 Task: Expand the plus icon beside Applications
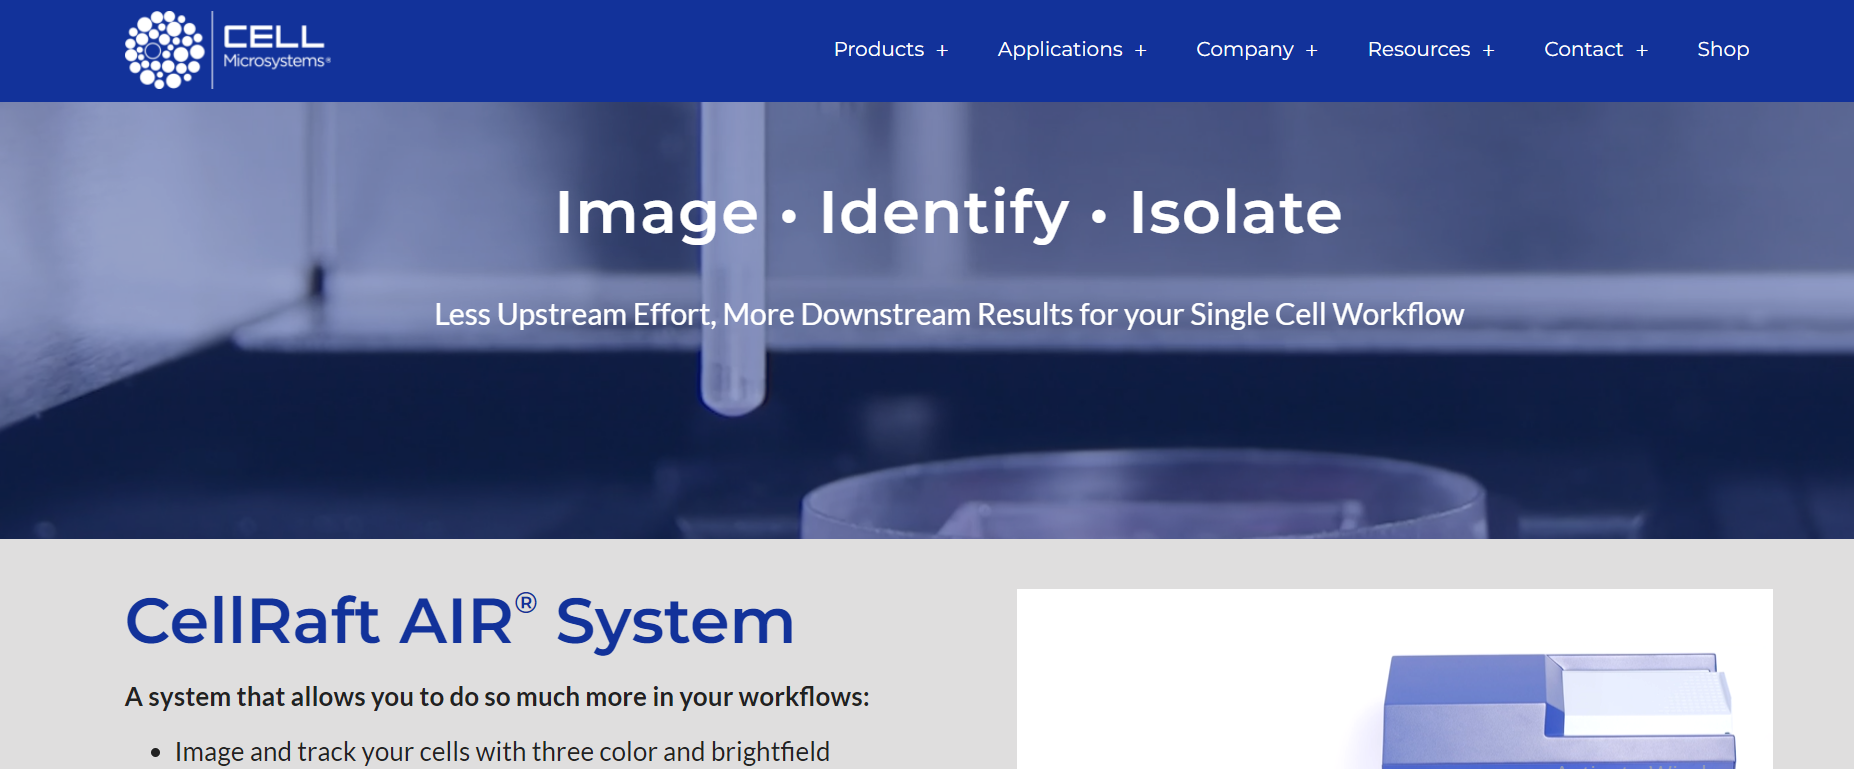(1141, 51)
